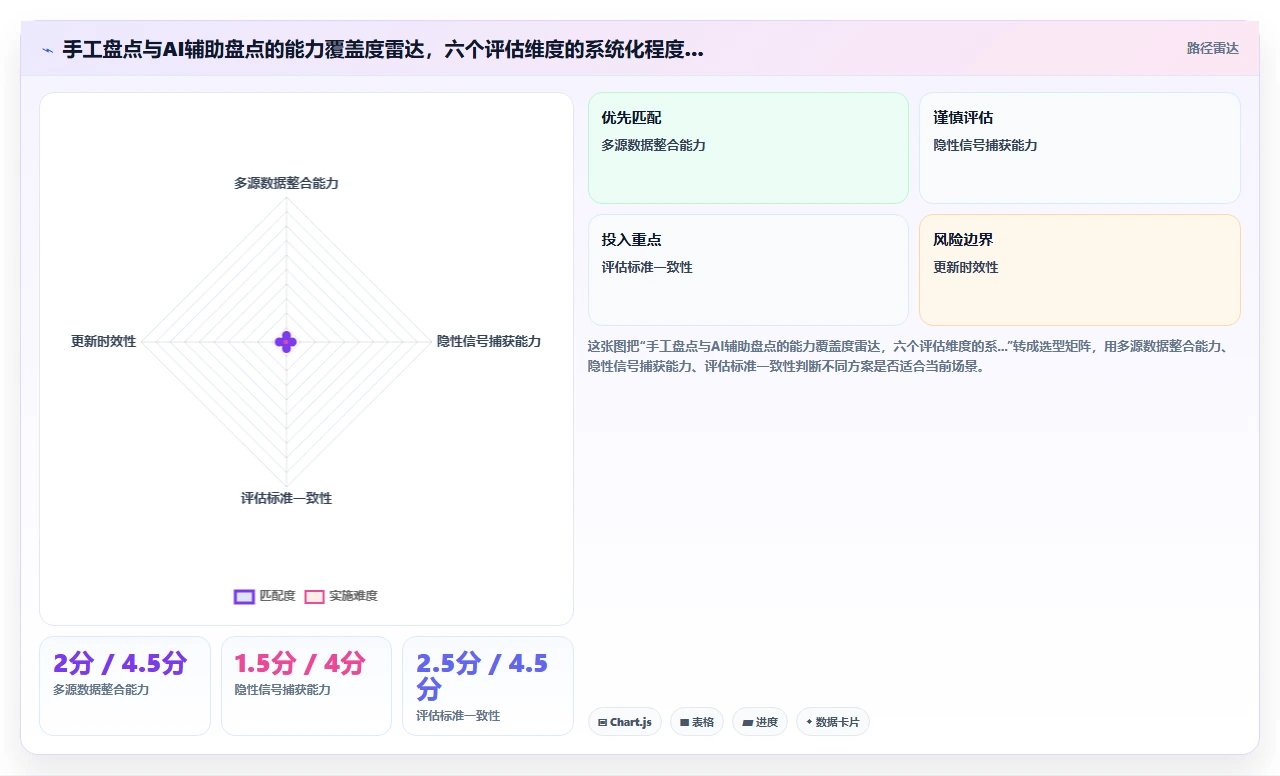Click the icon in the 表格 chip

coord(684,722)
